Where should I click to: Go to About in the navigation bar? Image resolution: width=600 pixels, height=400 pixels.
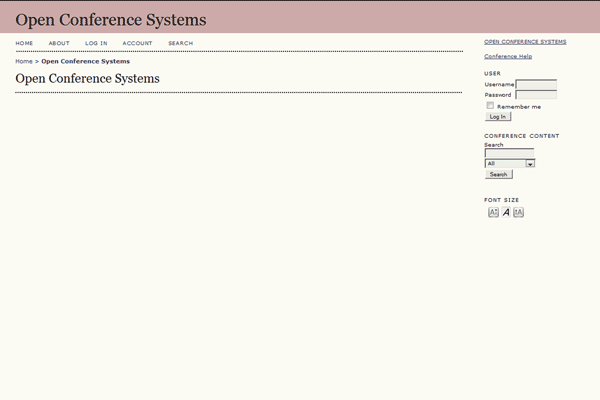tap(59, 44)
